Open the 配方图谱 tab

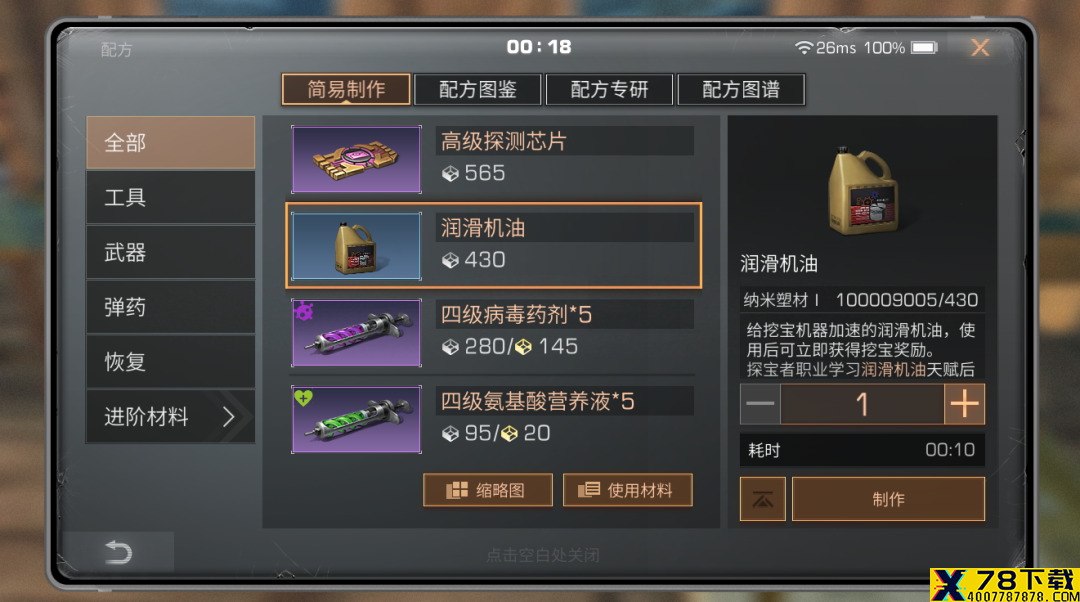741,90
